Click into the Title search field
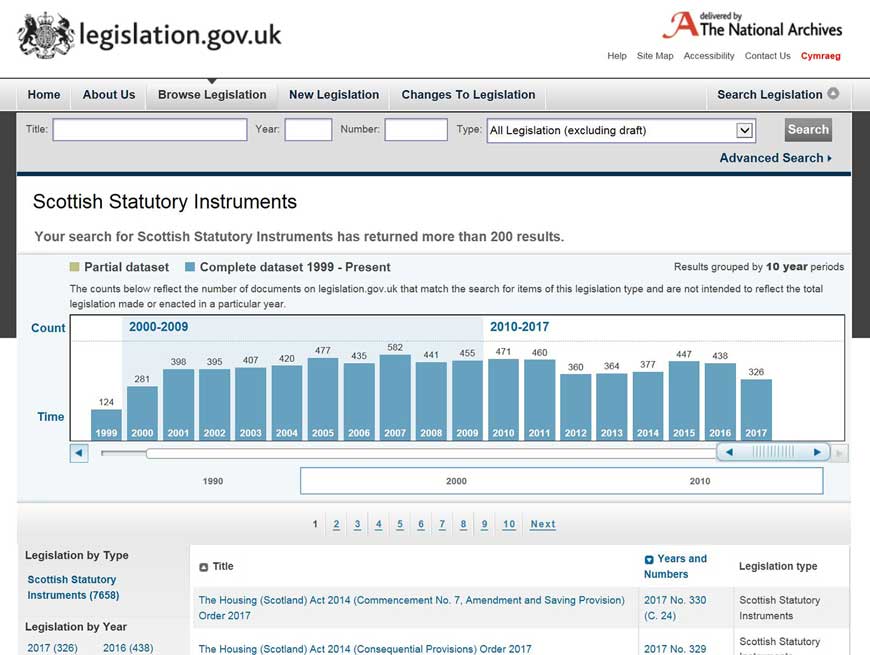The image size is (870, 655). [x=150, y=130]
